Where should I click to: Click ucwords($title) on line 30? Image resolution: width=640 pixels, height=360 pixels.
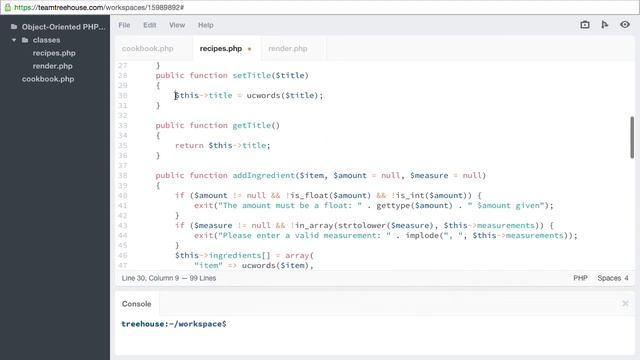point(282,96)
